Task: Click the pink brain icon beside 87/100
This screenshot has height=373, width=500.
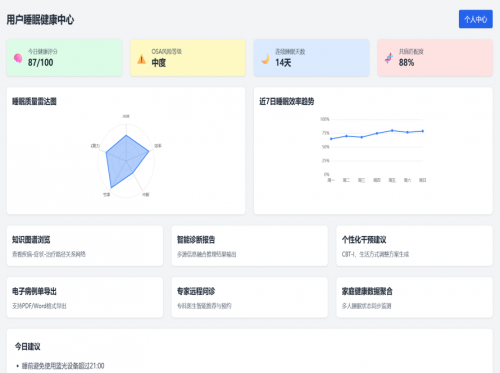Action: click(x=18, y=58)
